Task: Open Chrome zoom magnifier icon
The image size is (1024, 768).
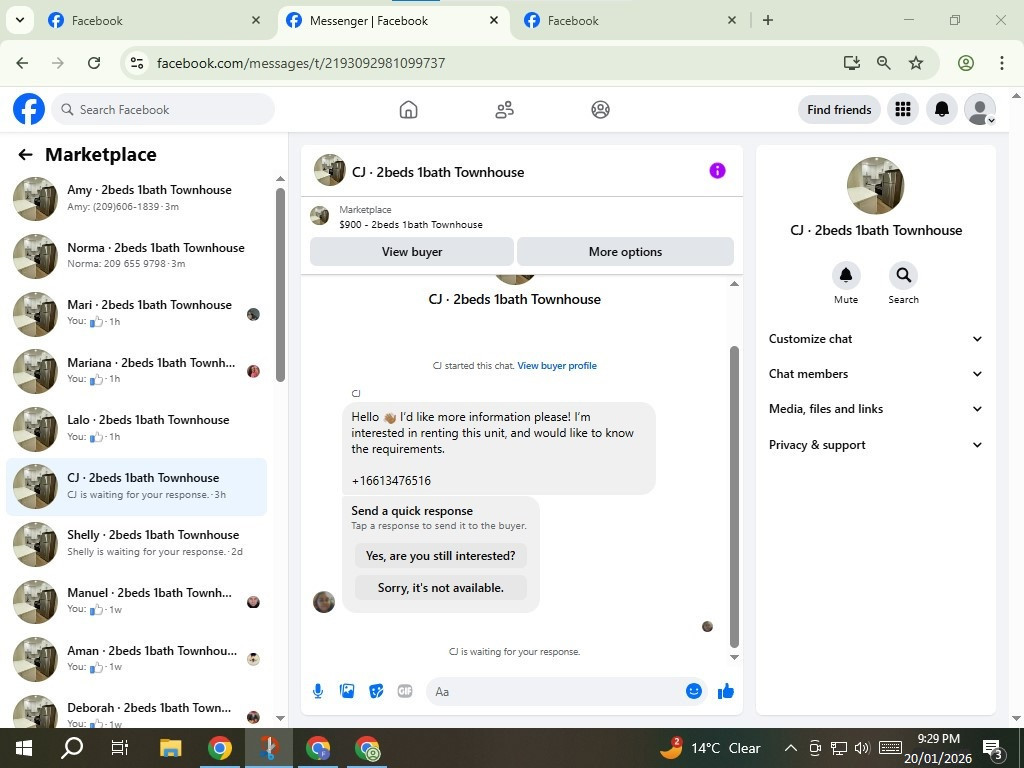Action: 884,63
